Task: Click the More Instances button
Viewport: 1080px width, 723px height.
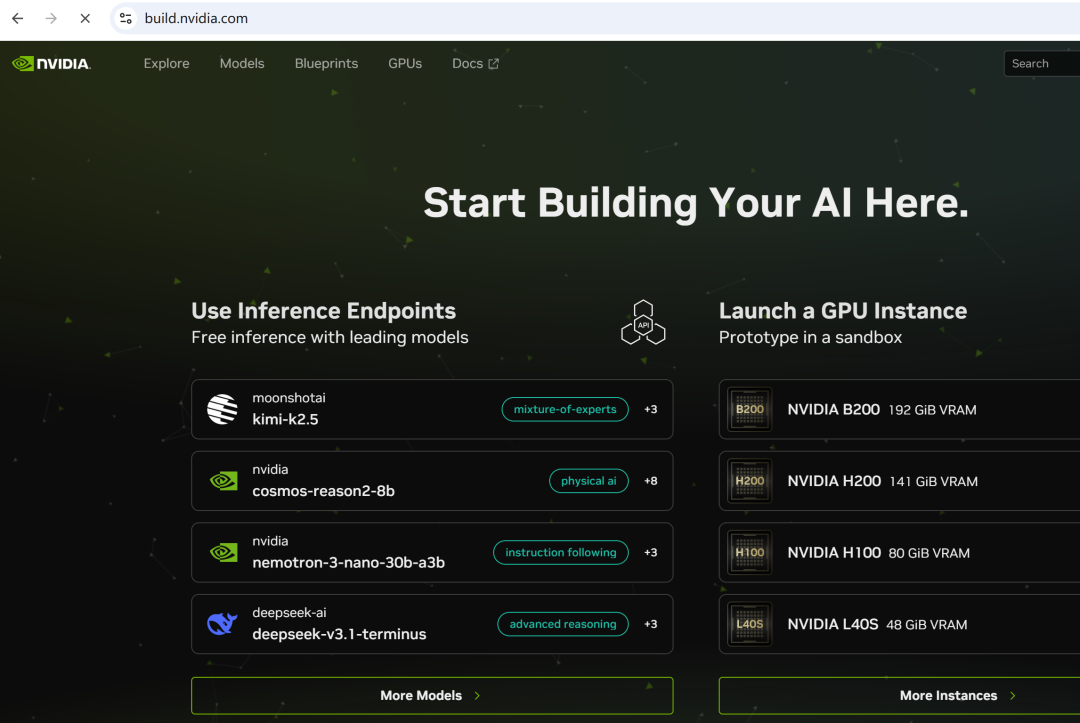Action: tap(900, 695)
